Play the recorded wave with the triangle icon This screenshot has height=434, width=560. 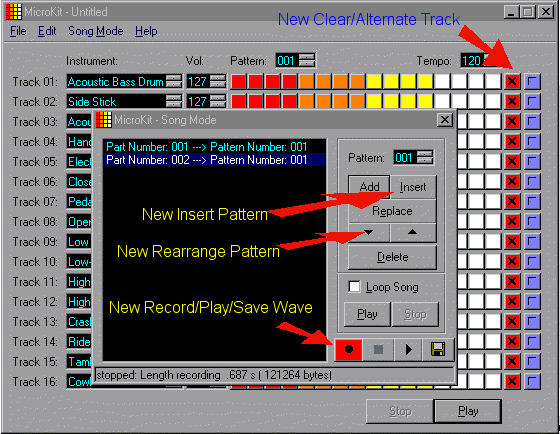408,349
